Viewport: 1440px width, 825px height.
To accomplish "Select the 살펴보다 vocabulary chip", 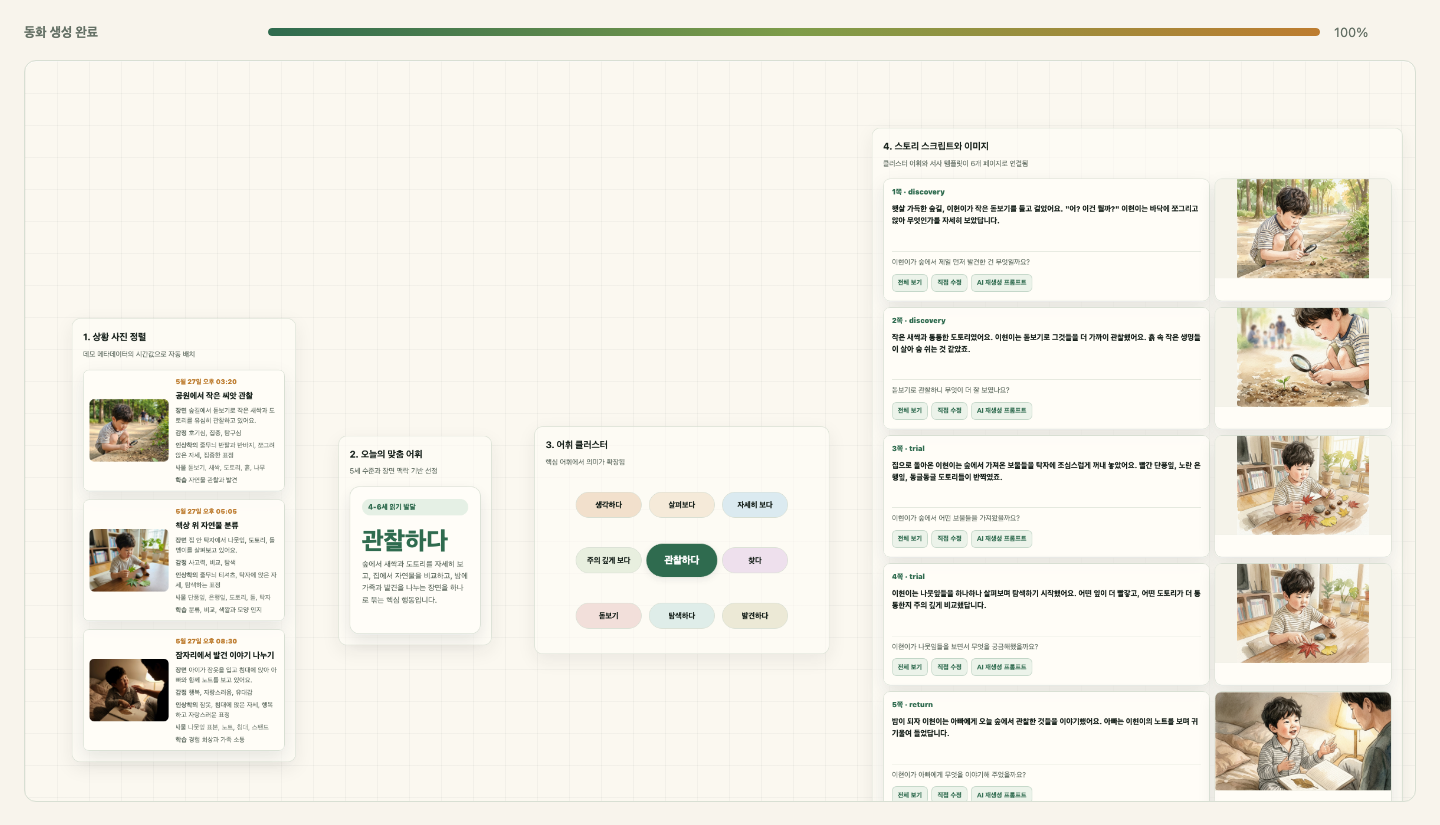I will [682, 505].
